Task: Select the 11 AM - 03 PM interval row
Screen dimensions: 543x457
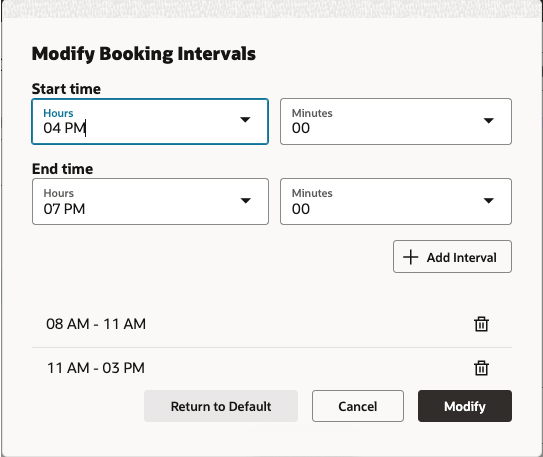Action: tap(272, 368)
